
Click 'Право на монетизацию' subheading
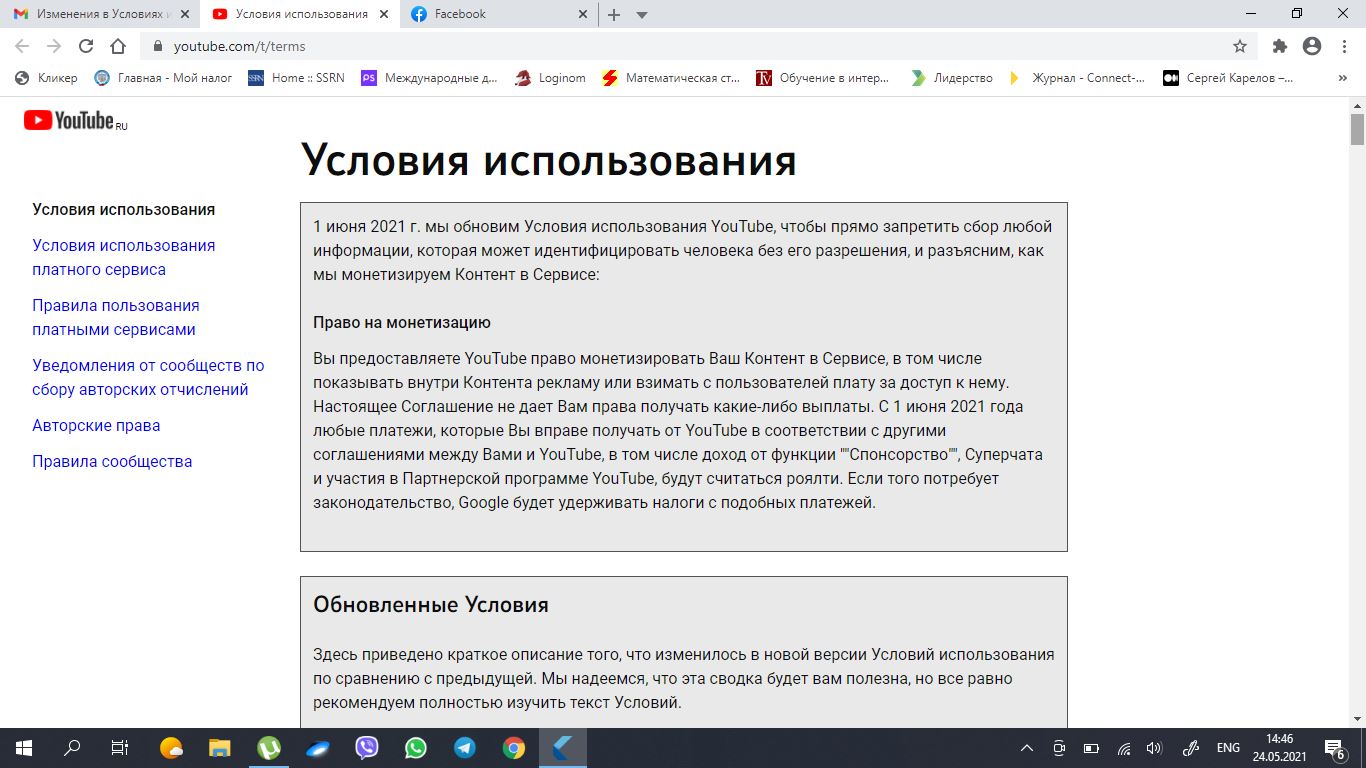402,322
